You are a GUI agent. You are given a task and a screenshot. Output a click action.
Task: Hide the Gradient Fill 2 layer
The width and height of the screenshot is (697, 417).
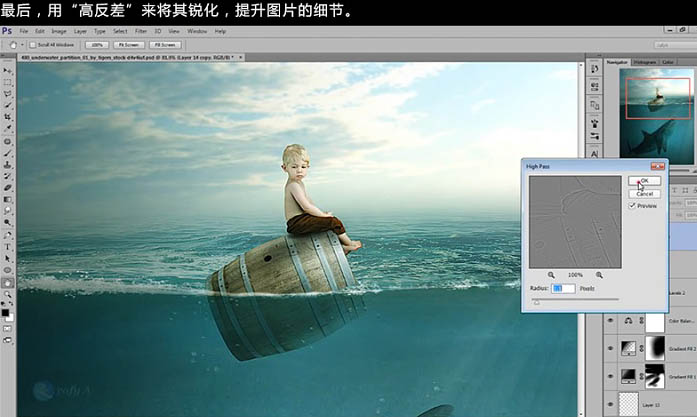tap(610, 349)
